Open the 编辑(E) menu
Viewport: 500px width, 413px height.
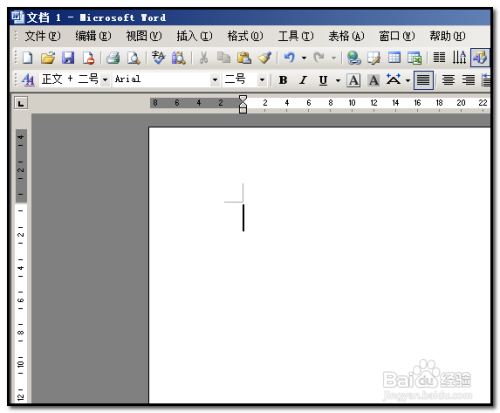point(93,36)
